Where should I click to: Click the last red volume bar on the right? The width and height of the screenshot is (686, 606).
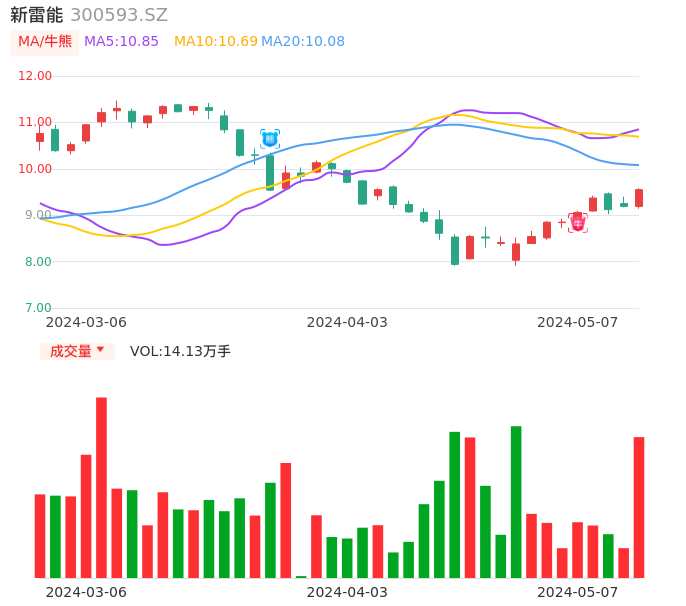(639, 507)
